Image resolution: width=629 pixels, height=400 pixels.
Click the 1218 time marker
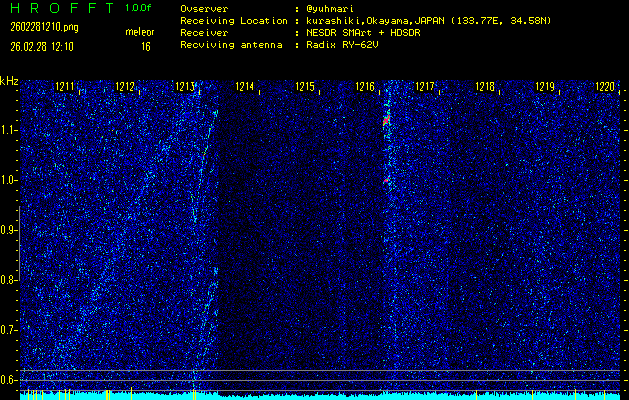pyautogui.click(x=485, y=88)
